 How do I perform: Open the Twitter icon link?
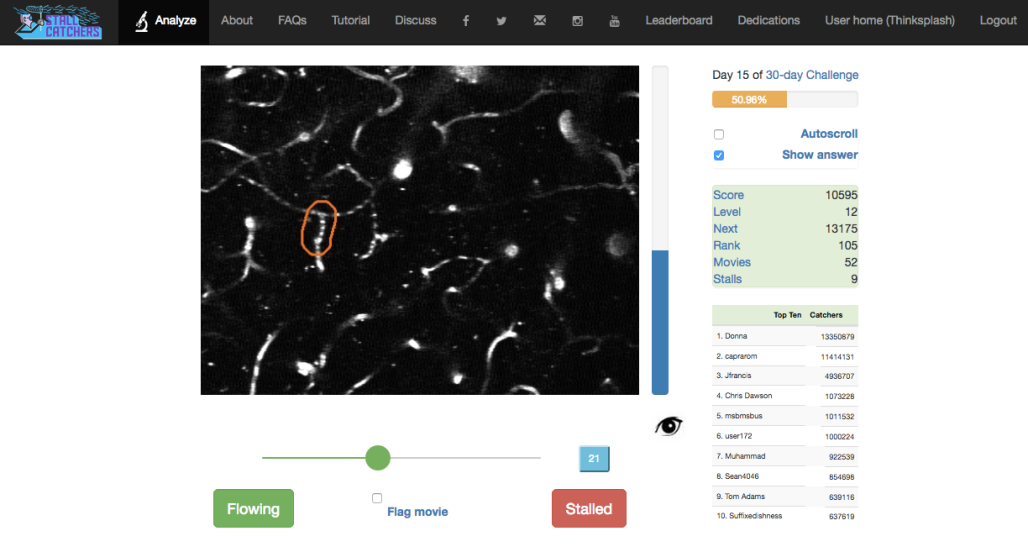(502, 21)
